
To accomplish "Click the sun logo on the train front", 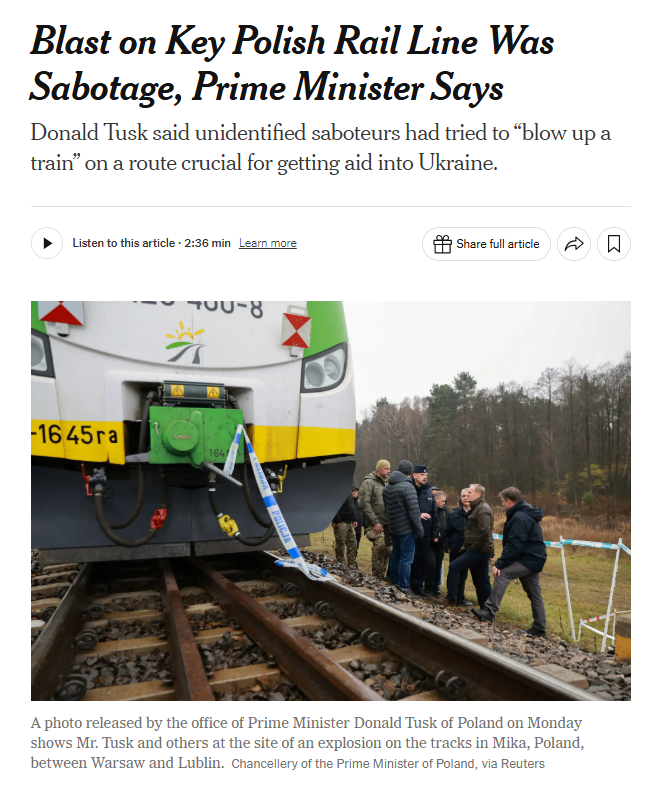I will pos(185,342).
